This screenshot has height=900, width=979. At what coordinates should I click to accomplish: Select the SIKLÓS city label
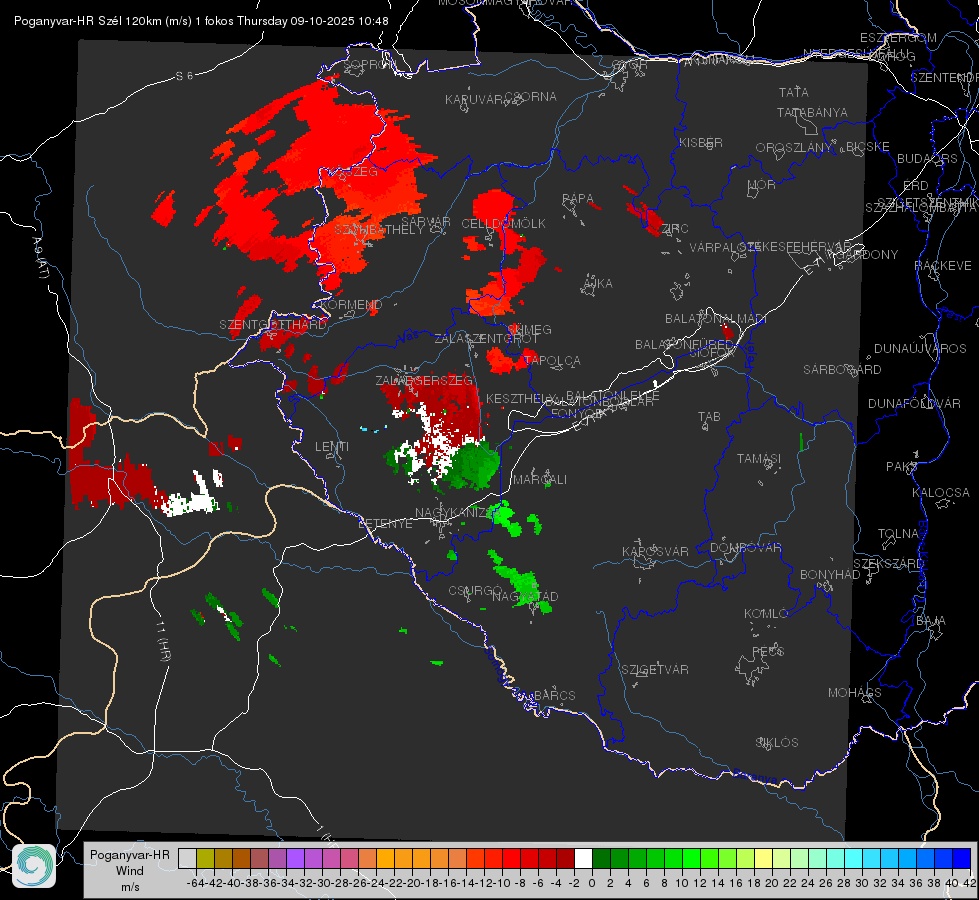(x=777, y=743)
